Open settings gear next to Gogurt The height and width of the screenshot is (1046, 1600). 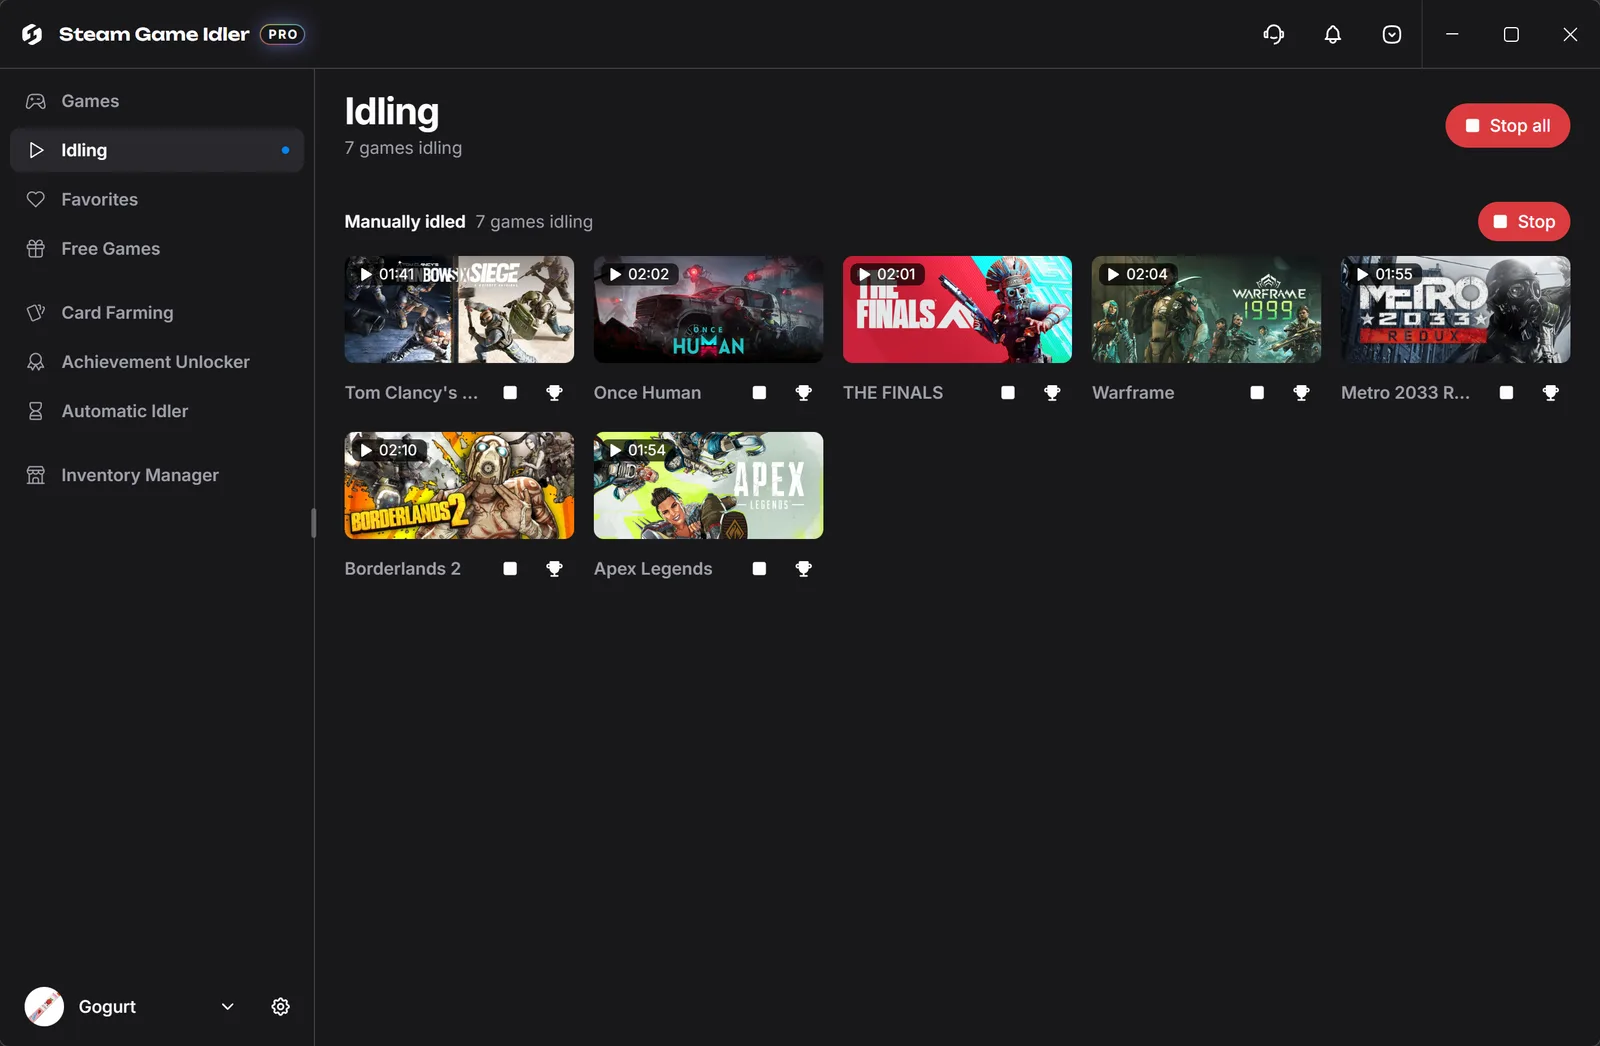tap(281, 1007)
